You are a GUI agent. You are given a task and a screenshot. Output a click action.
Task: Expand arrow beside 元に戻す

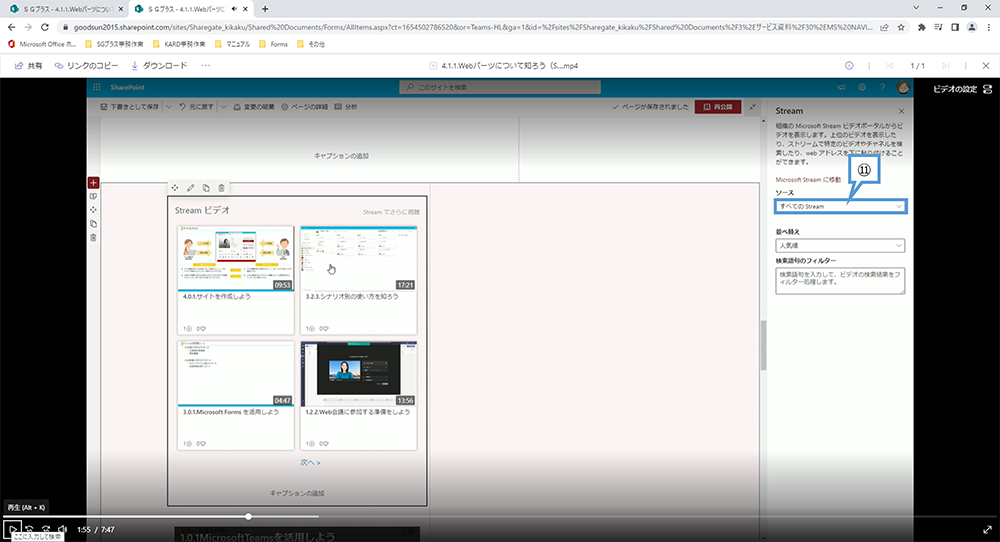(223, 107)
